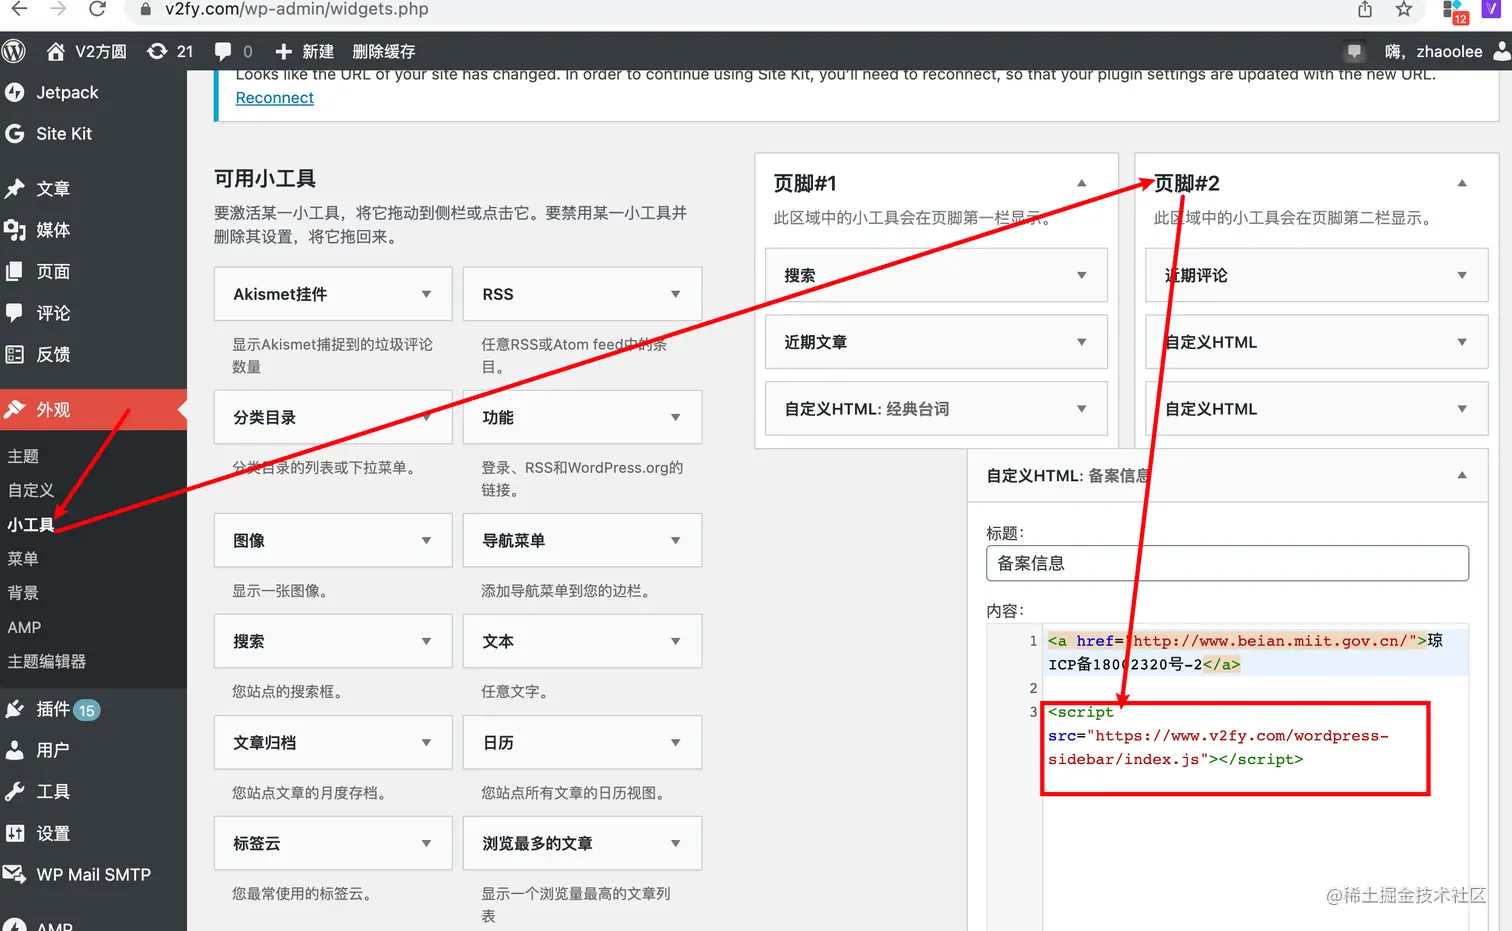Select 主题 submenu item
The height and width of the screenshot is (931, 1512).
coord(23,456)
